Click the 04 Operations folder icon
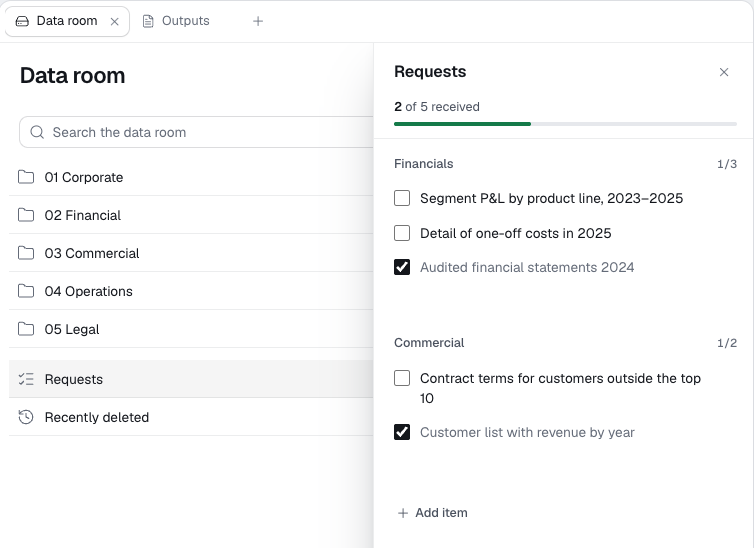Viewport: 754px width, 548px height. pyautogui.click(x=26, y=291)
